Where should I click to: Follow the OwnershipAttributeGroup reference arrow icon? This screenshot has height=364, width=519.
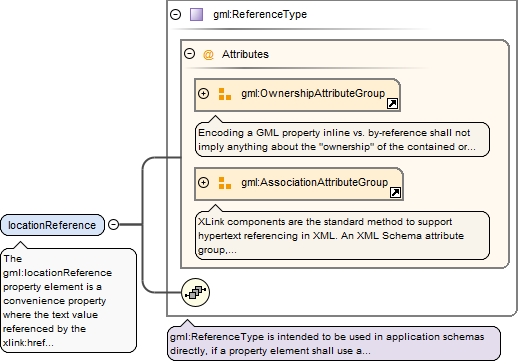392,104
